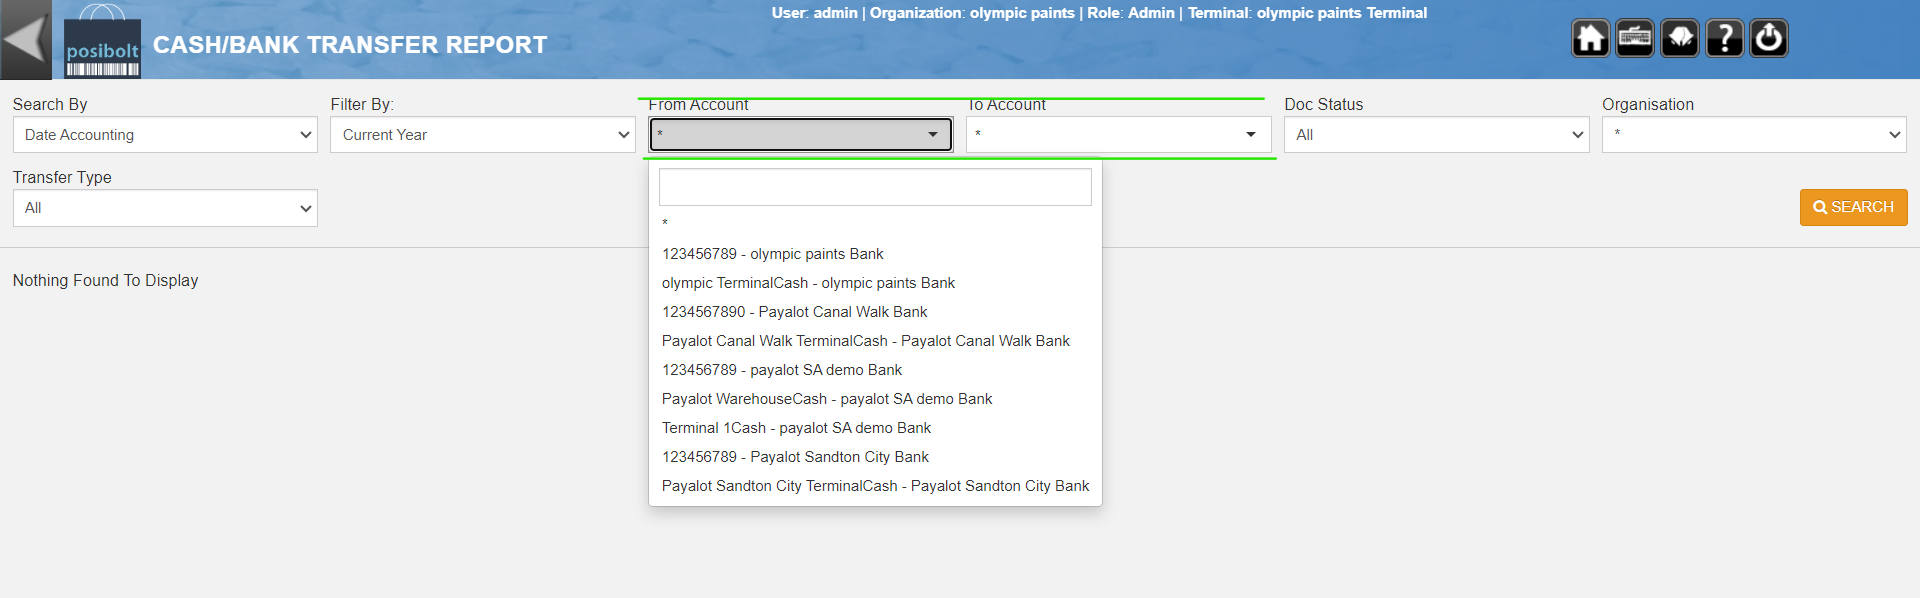The image size is (1920, 598).
Task: Collapse the From Account dropdown
Action: pyautogui.click(x=801, y=134)
